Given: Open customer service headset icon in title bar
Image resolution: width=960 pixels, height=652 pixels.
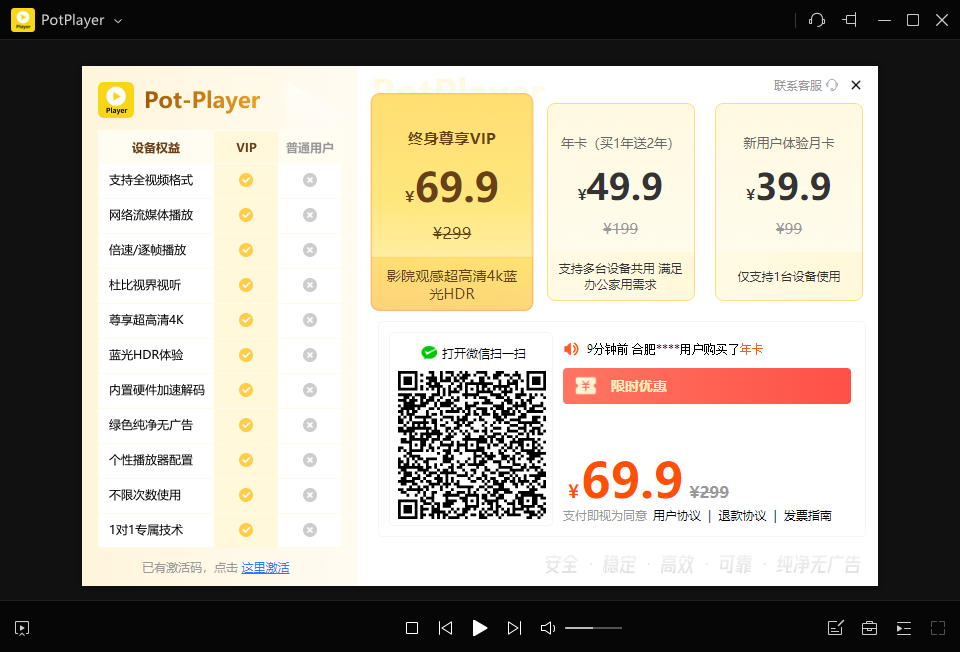Looking at the screenshot, I should point(817,20).
